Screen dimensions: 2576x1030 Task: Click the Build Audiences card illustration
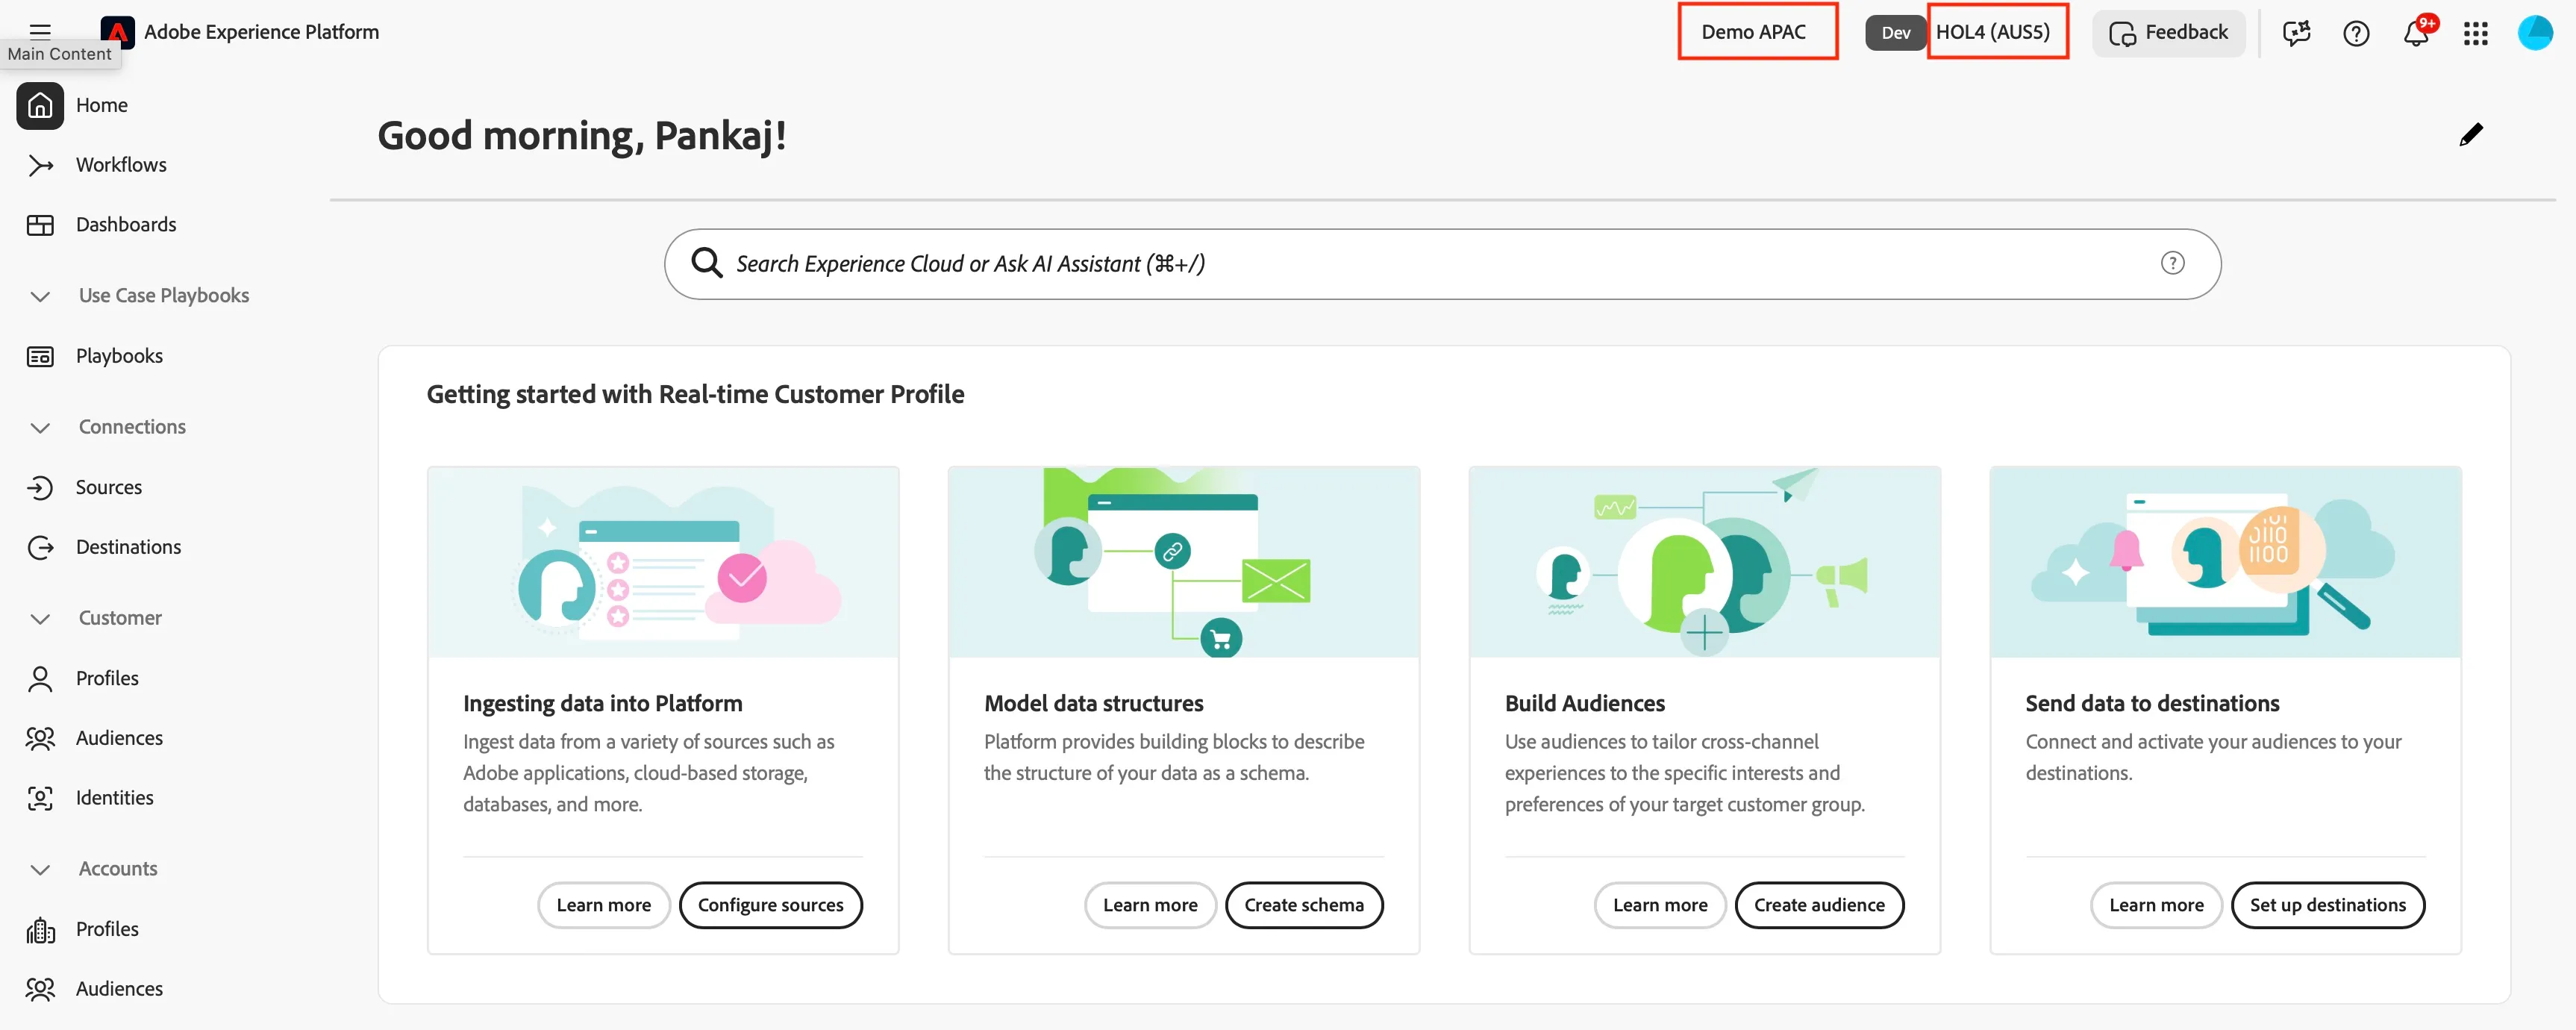tap(1704, 562)
